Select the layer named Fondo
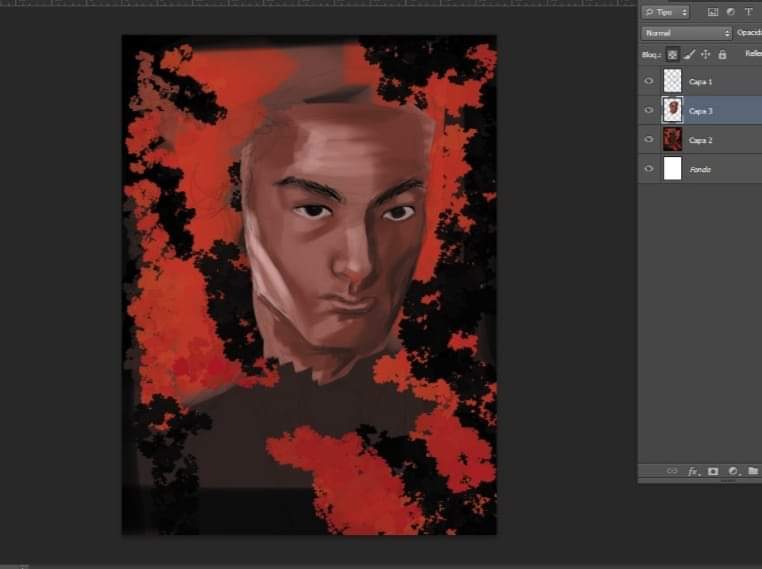The image size is (762, 569). (700, 169)
